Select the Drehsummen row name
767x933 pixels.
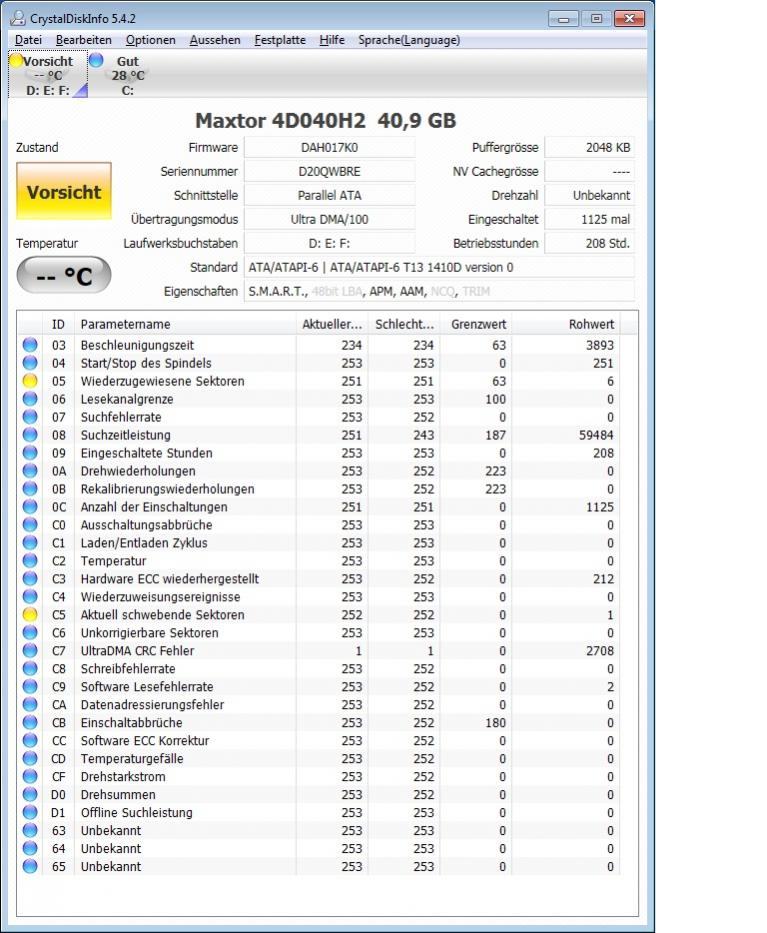118,794
